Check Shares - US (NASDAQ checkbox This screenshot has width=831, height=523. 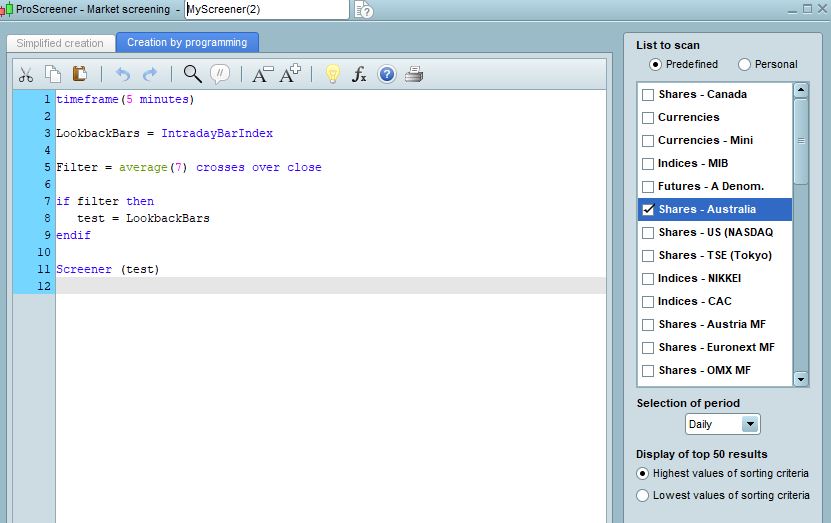[648, 233]
